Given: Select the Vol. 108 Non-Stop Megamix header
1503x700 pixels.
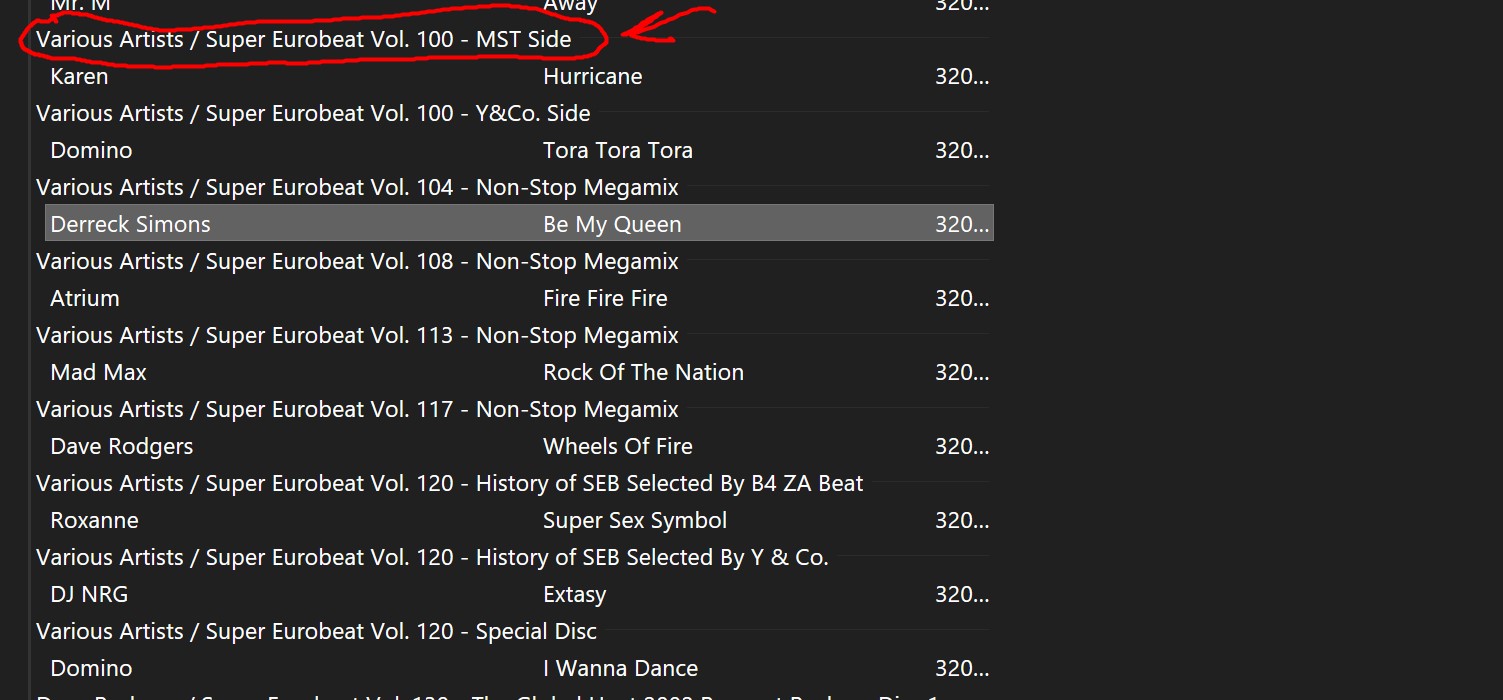Looking at the screenshot, I should coord(357,262).
